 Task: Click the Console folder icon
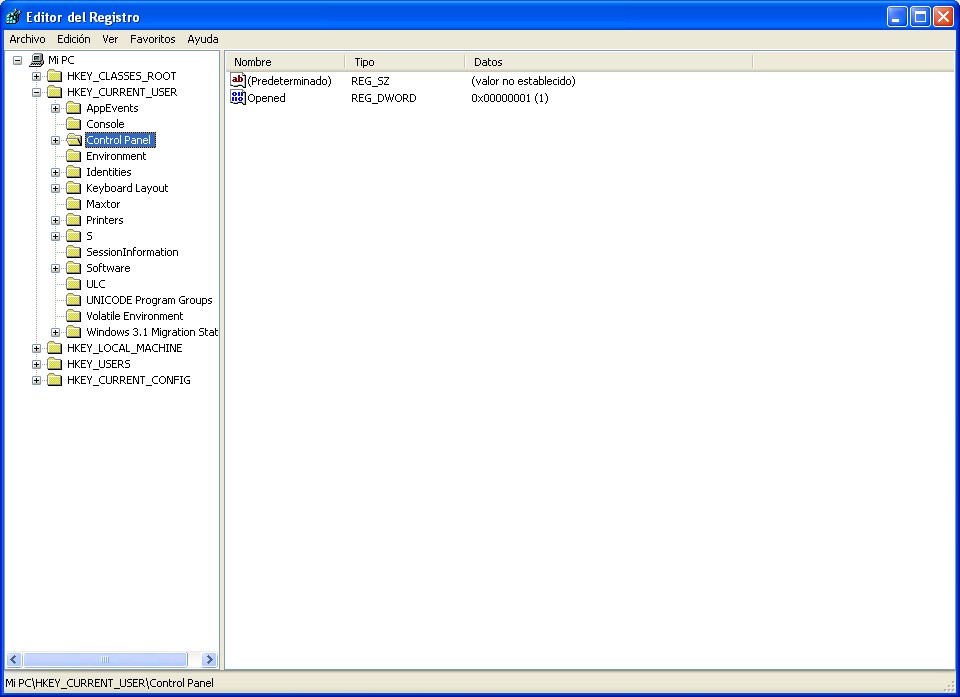pos(73,124)
